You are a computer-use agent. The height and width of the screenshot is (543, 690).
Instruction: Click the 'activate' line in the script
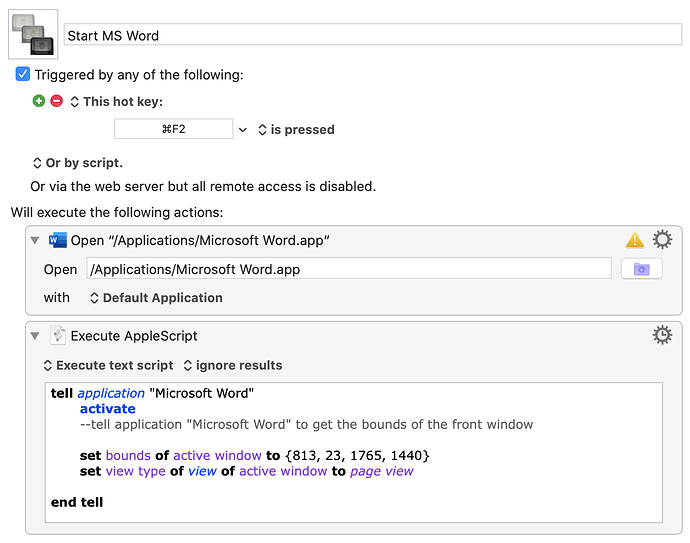[x=107, y=409]
